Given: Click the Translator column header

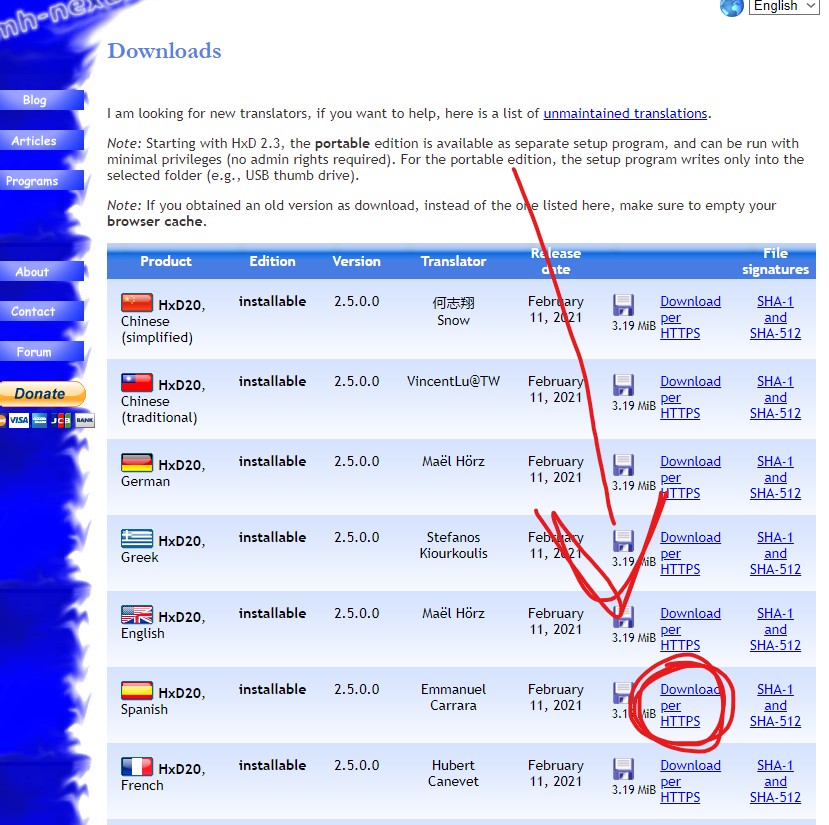Looking at the screenshot, I should (453, 261).
